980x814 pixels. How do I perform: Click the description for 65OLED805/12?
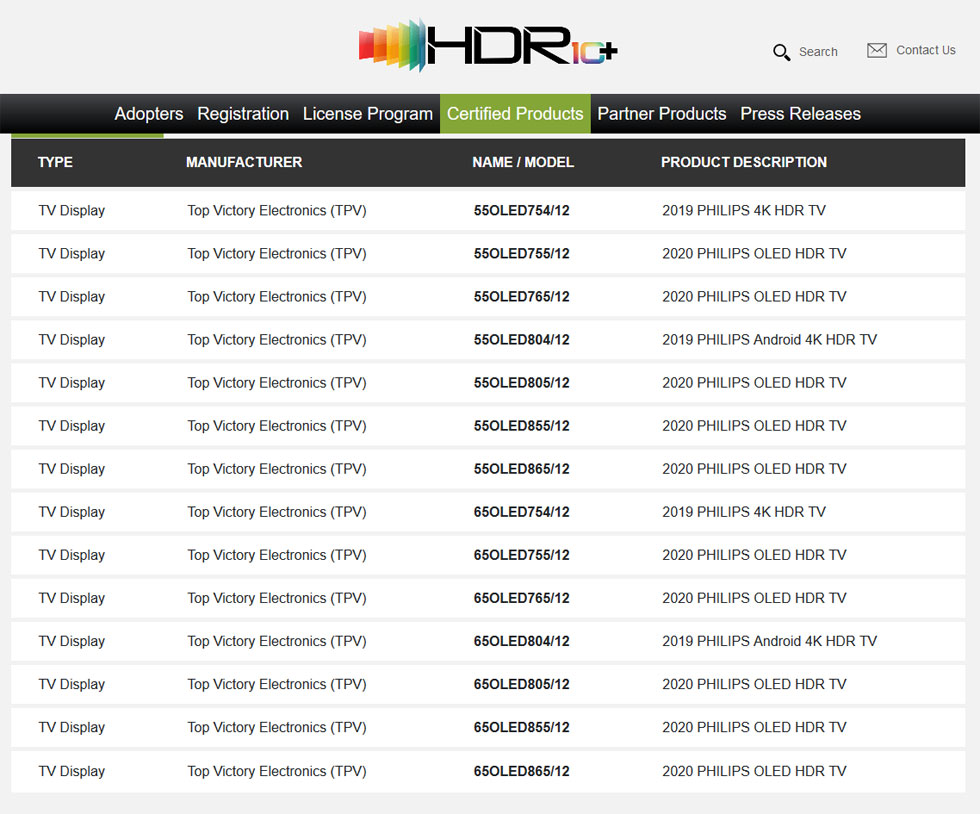(x=754, y=685)
